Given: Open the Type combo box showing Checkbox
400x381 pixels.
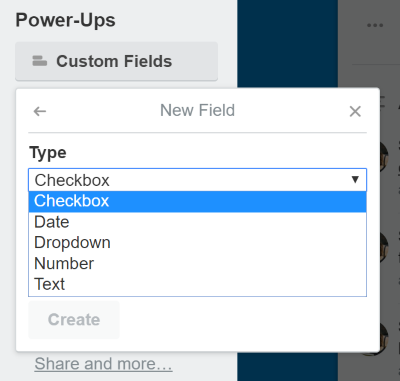Looking at the screenshot, I should pyautogui.click(x=197, y=180).
